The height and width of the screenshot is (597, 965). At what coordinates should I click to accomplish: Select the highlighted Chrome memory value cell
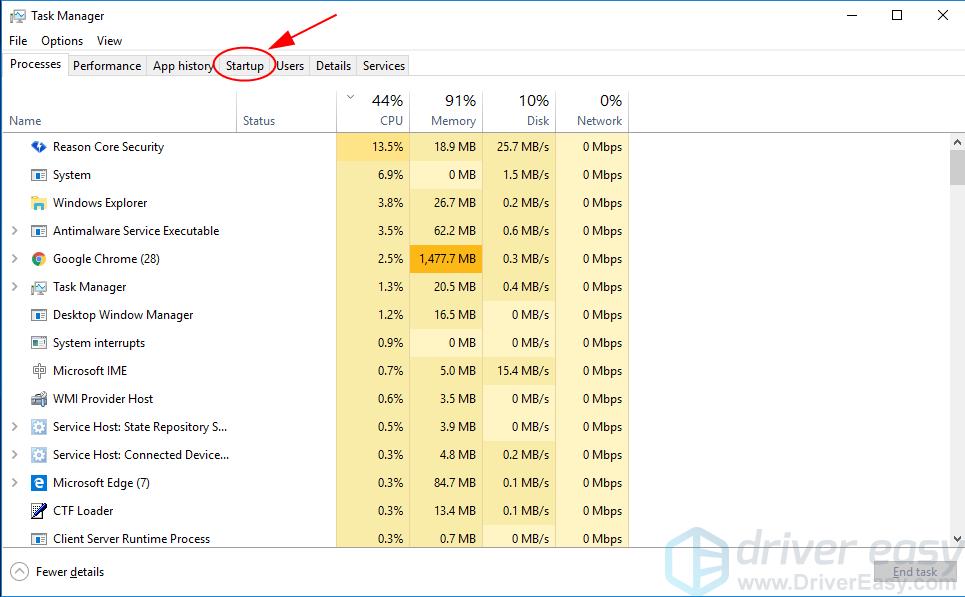pyautogui.click(x=447, y=259)
